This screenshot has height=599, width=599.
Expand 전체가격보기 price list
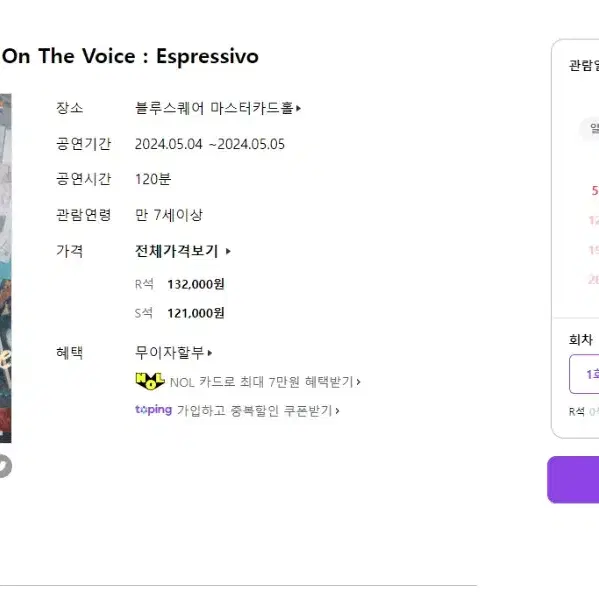pos(183,251)
